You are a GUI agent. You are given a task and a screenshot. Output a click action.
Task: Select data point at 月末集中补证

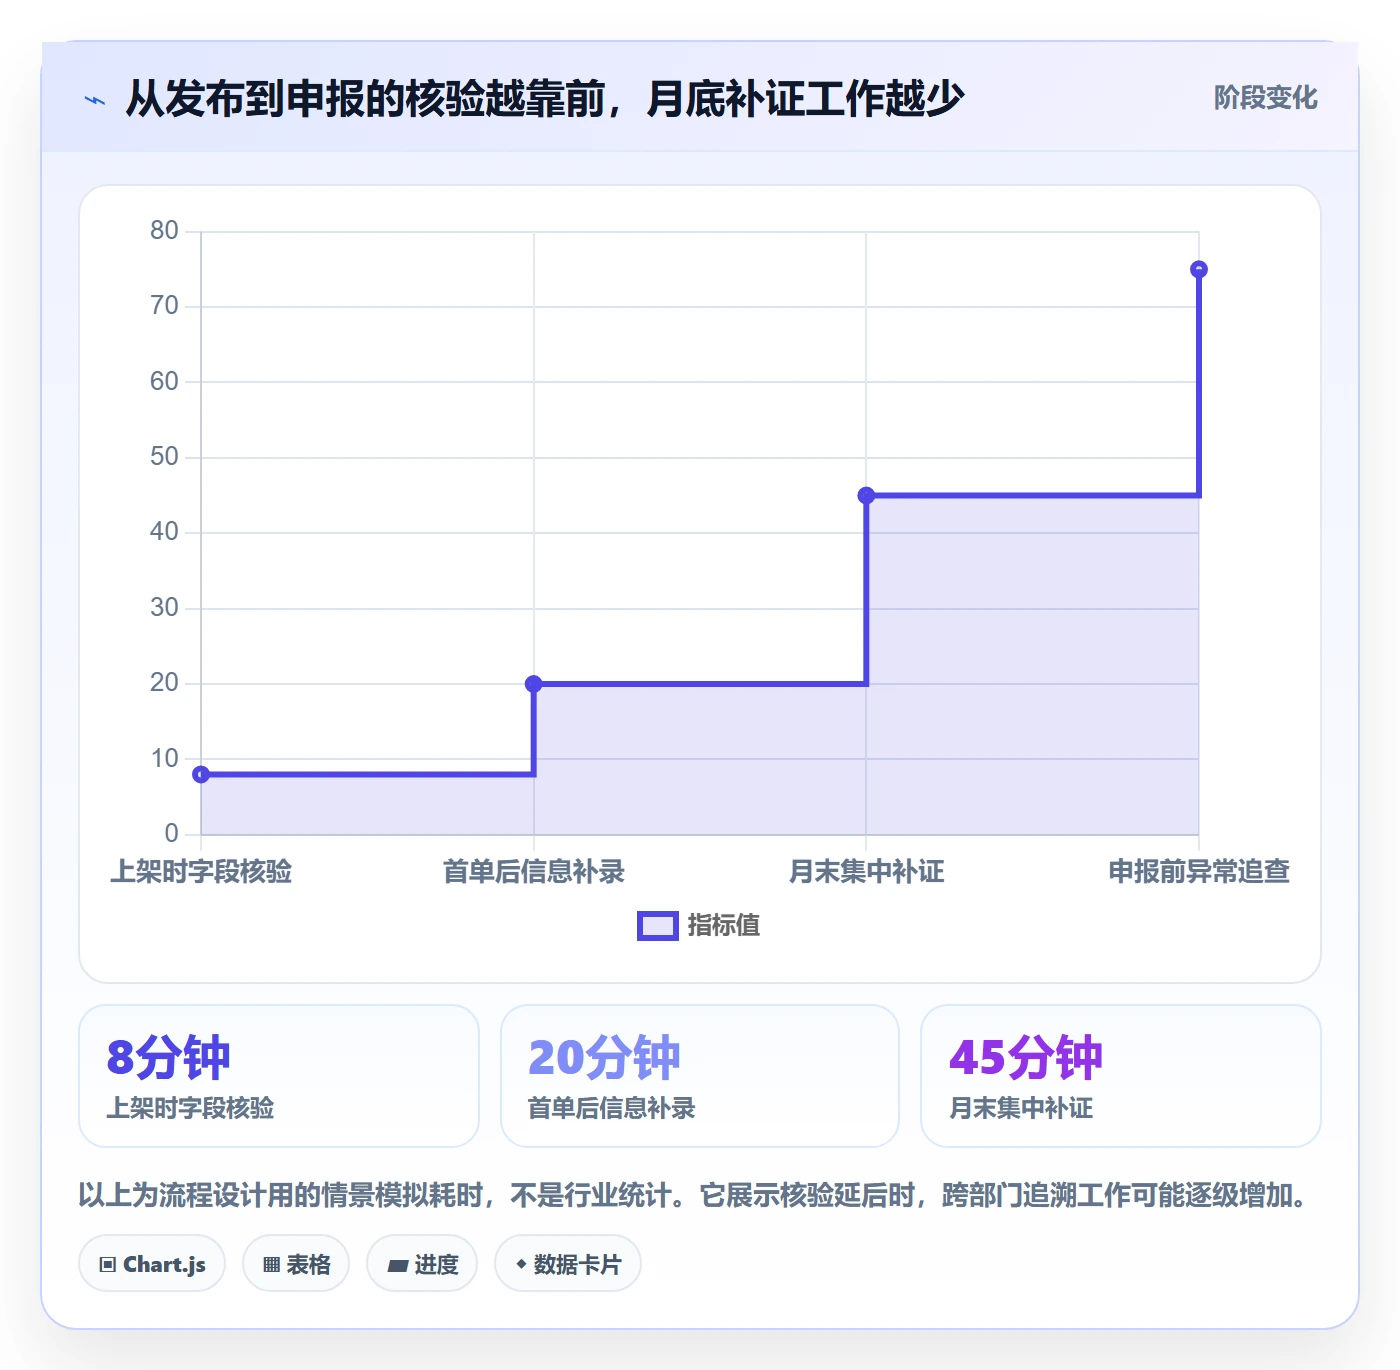point(867,495)
